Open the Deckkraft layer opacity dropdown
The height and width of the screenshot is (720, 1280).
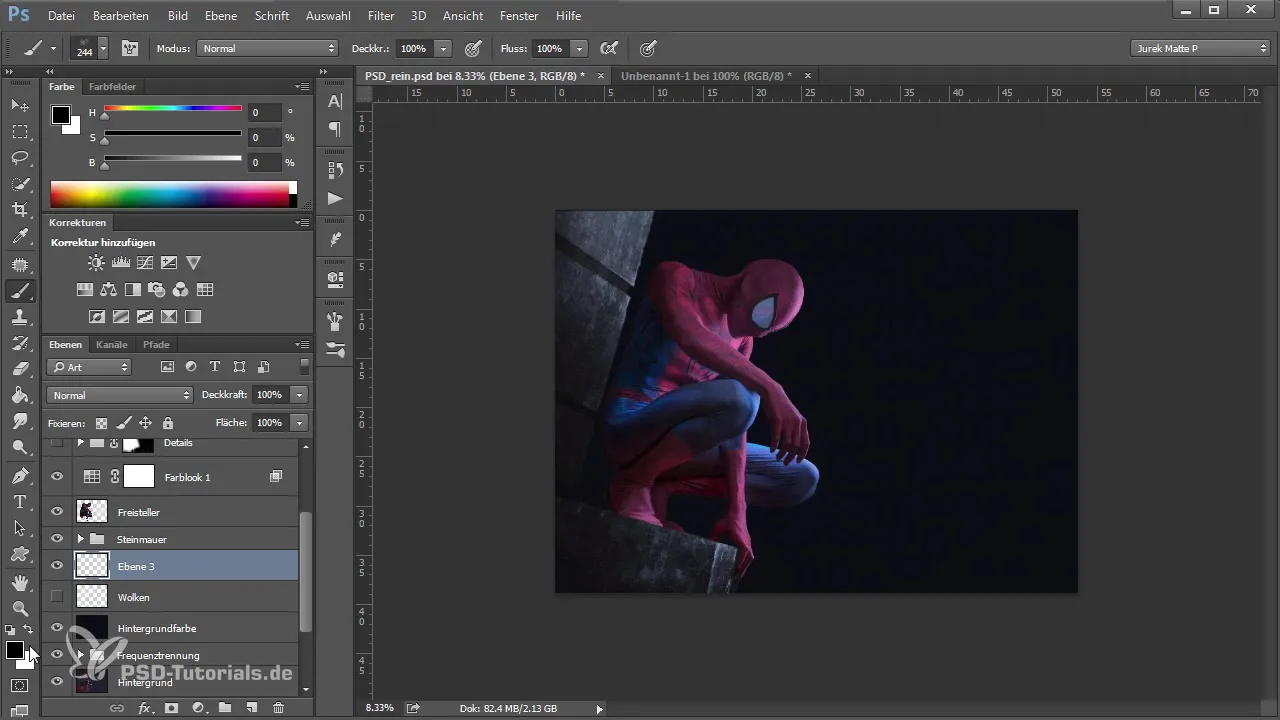coord(299,395)
